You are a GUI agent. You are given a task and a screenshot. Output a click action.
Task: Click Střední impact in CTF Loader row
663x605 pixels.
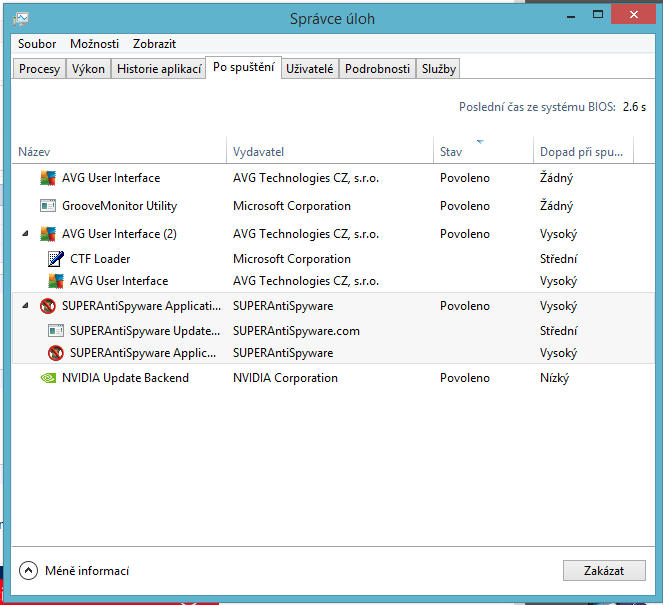click(558, 259)
